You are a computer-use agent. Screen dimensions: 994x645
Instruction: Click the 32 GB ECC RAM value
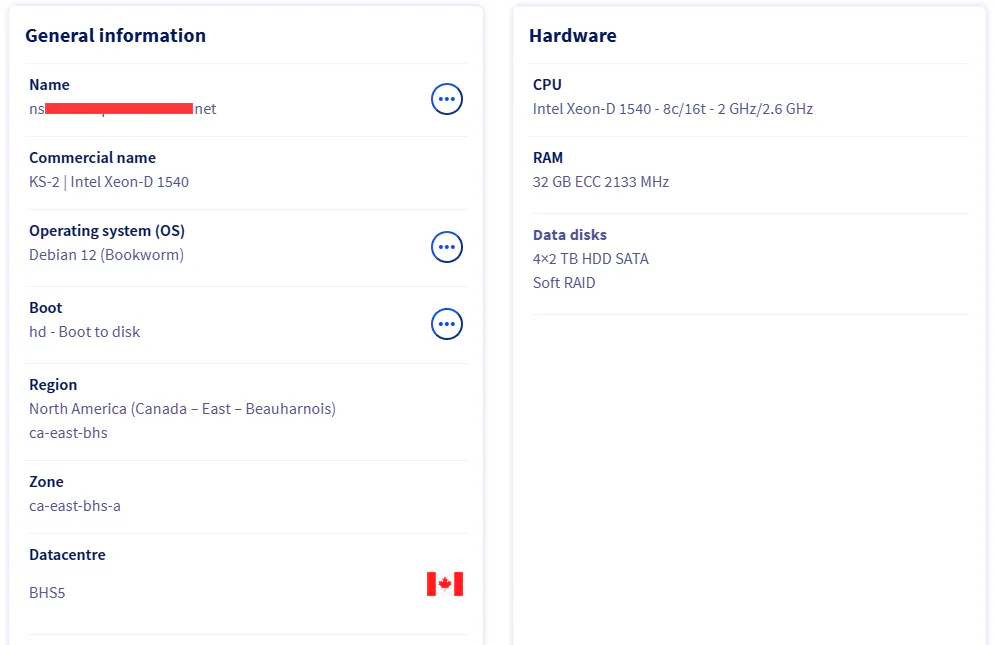(x=601, y=182)
